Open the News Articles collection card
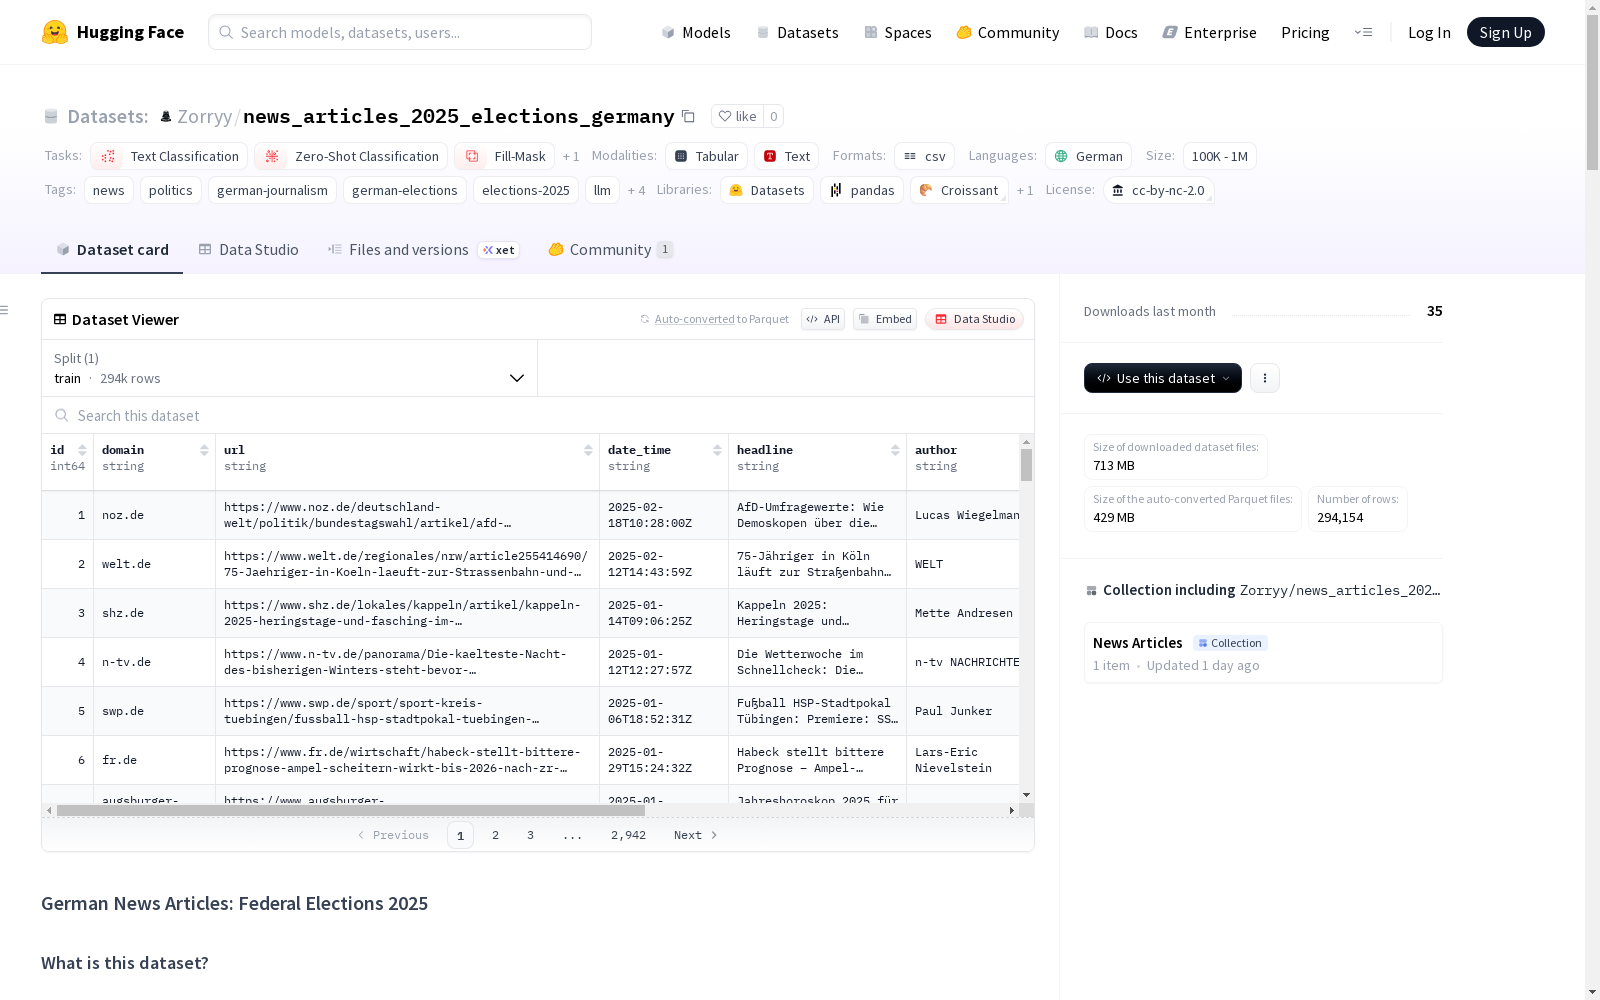This screenshot has height=1000, width=1600. click(x=1263, y=653)
